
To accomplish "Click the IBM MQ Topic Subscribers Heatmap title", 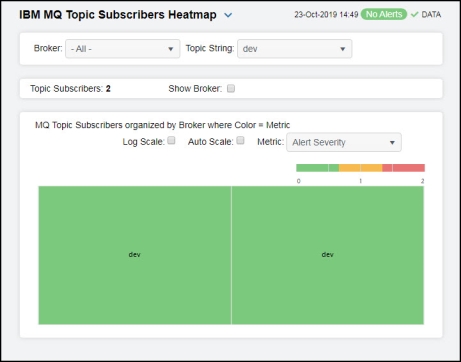I will (118, 15).
